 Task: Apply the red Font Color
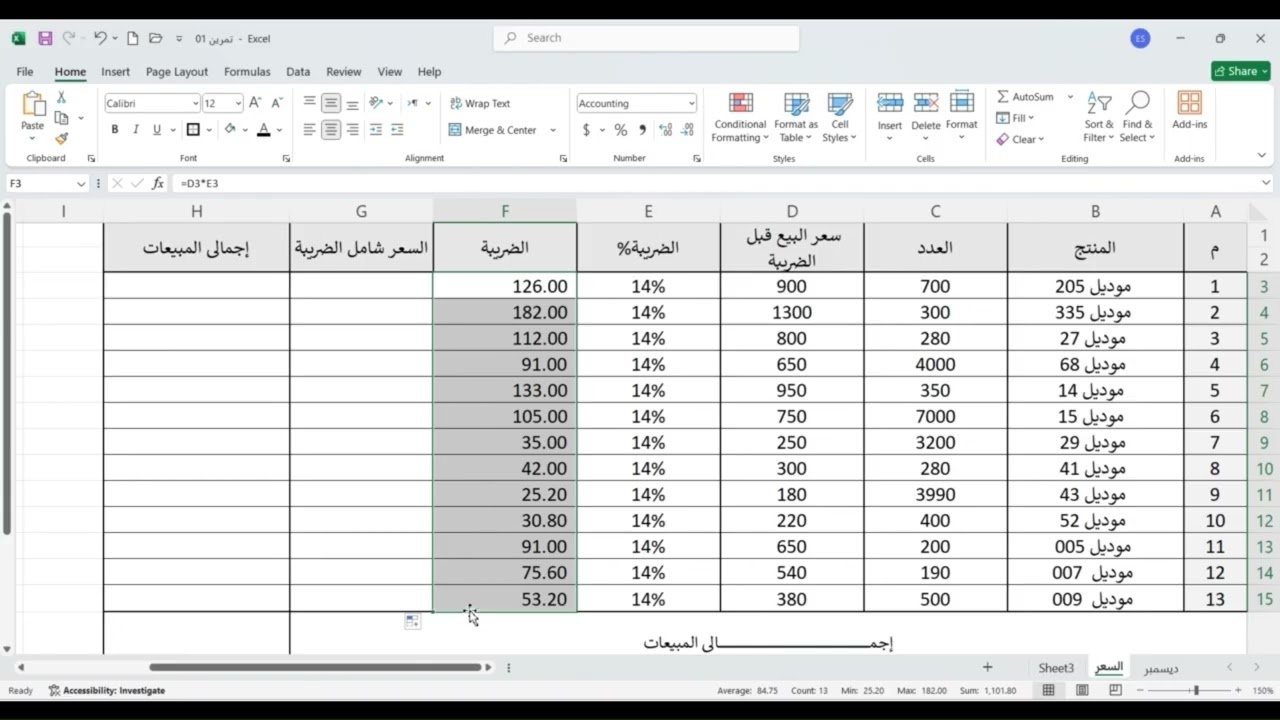264,130
